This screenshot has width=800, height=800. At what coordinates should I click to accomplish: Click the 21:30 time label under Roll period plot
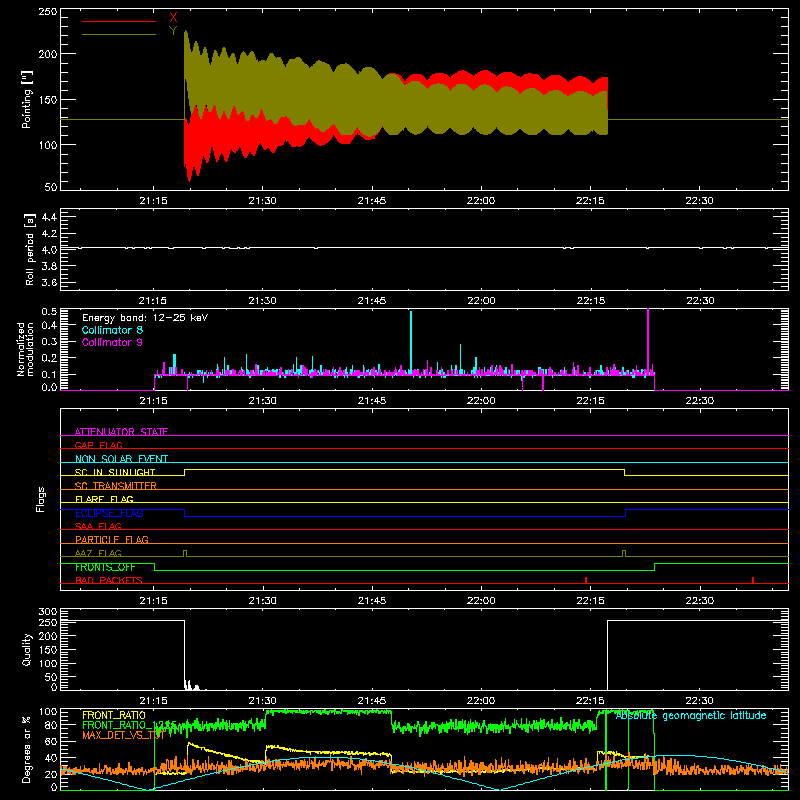(262, 301)
